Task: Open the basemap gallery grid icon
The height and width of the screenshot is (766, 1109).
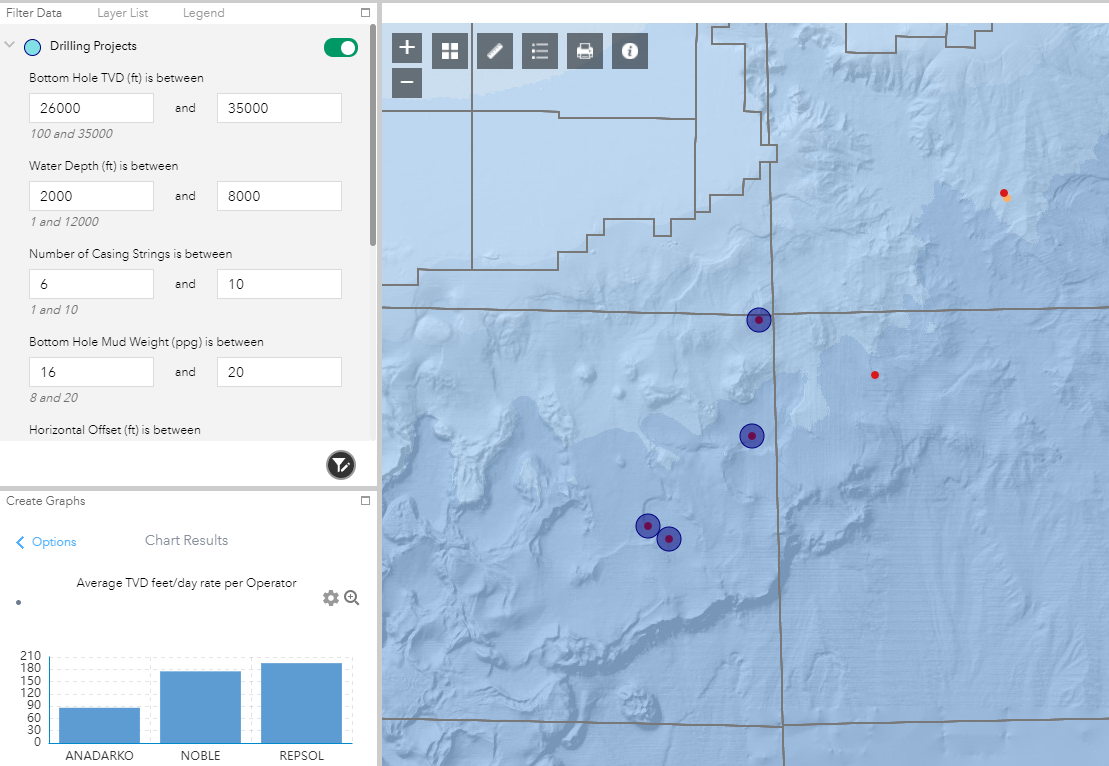Action: 450,51
